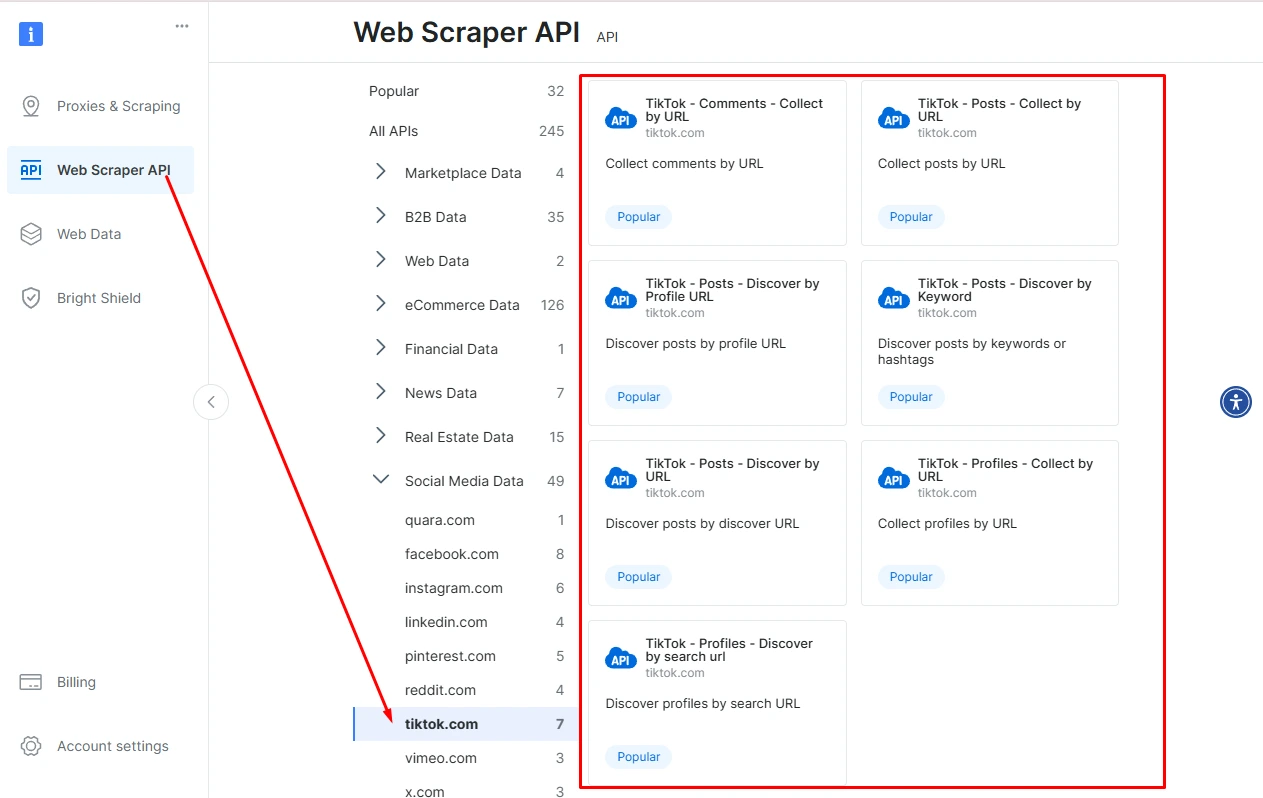
Task: Select Web Scraper API sidebar item
Action: (100, 170)
